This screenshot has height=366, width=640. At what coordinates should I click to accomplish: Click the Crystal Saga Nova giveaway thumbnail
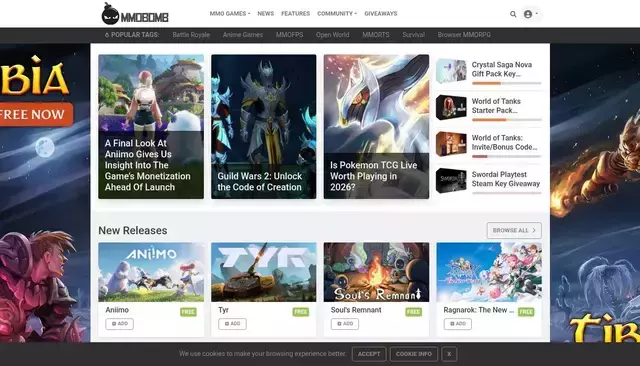pyautogui.click(x=451, y=71)
